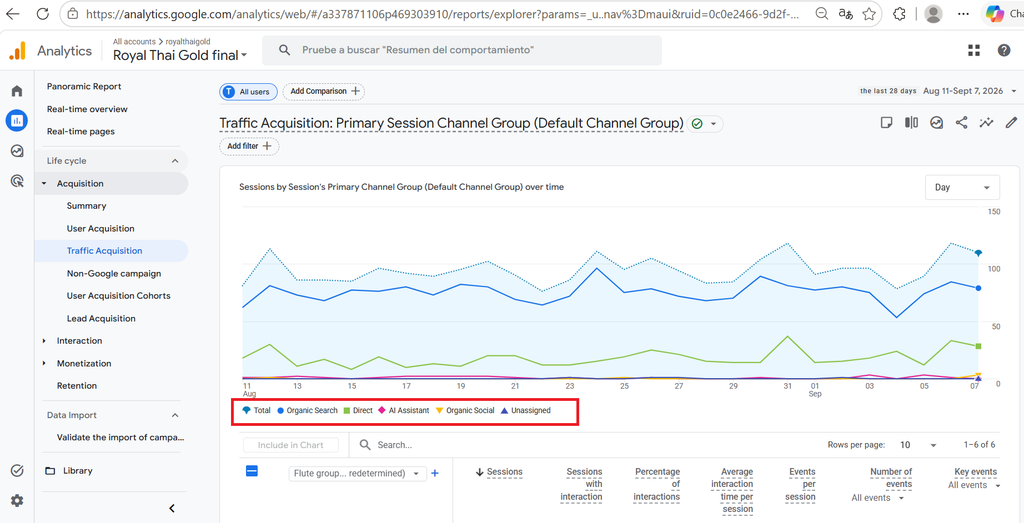Open the browser three-dot settings menu

(x=963, y=14)
